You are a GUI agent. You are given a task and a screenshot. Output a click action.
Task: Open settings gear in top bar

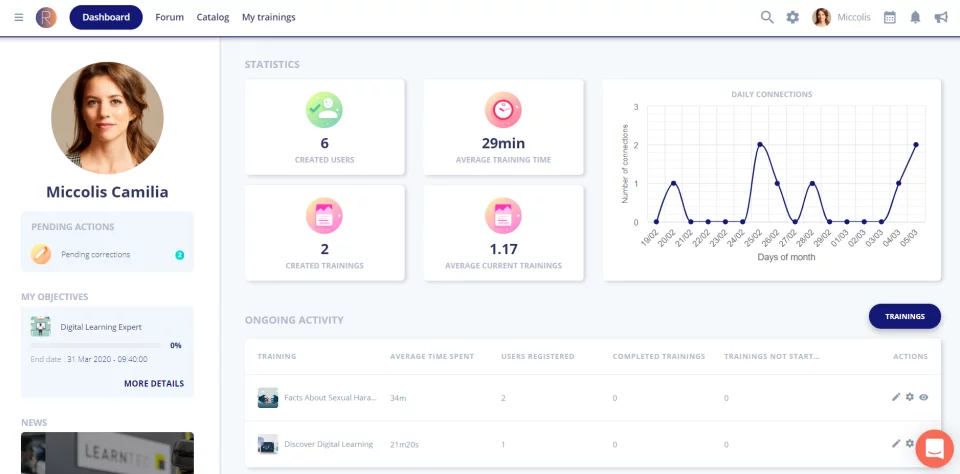793,17
